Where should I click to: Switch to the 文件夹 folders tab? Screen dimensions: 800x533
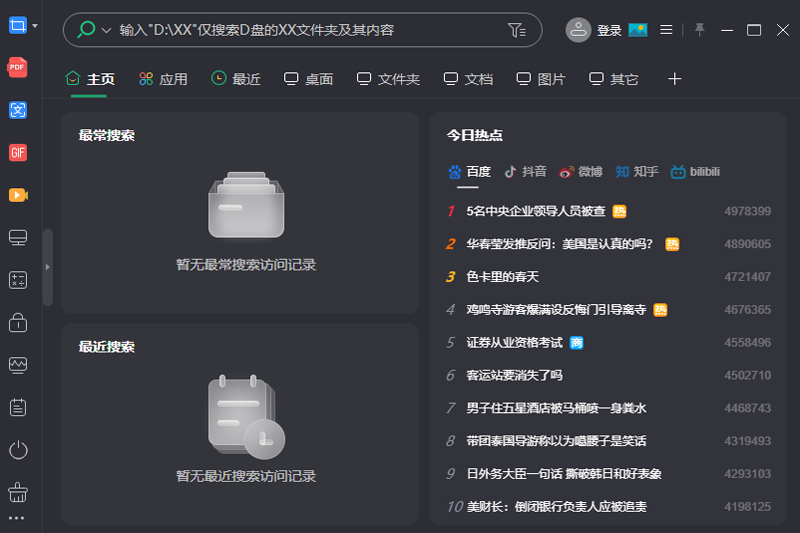tap(388, 79)
